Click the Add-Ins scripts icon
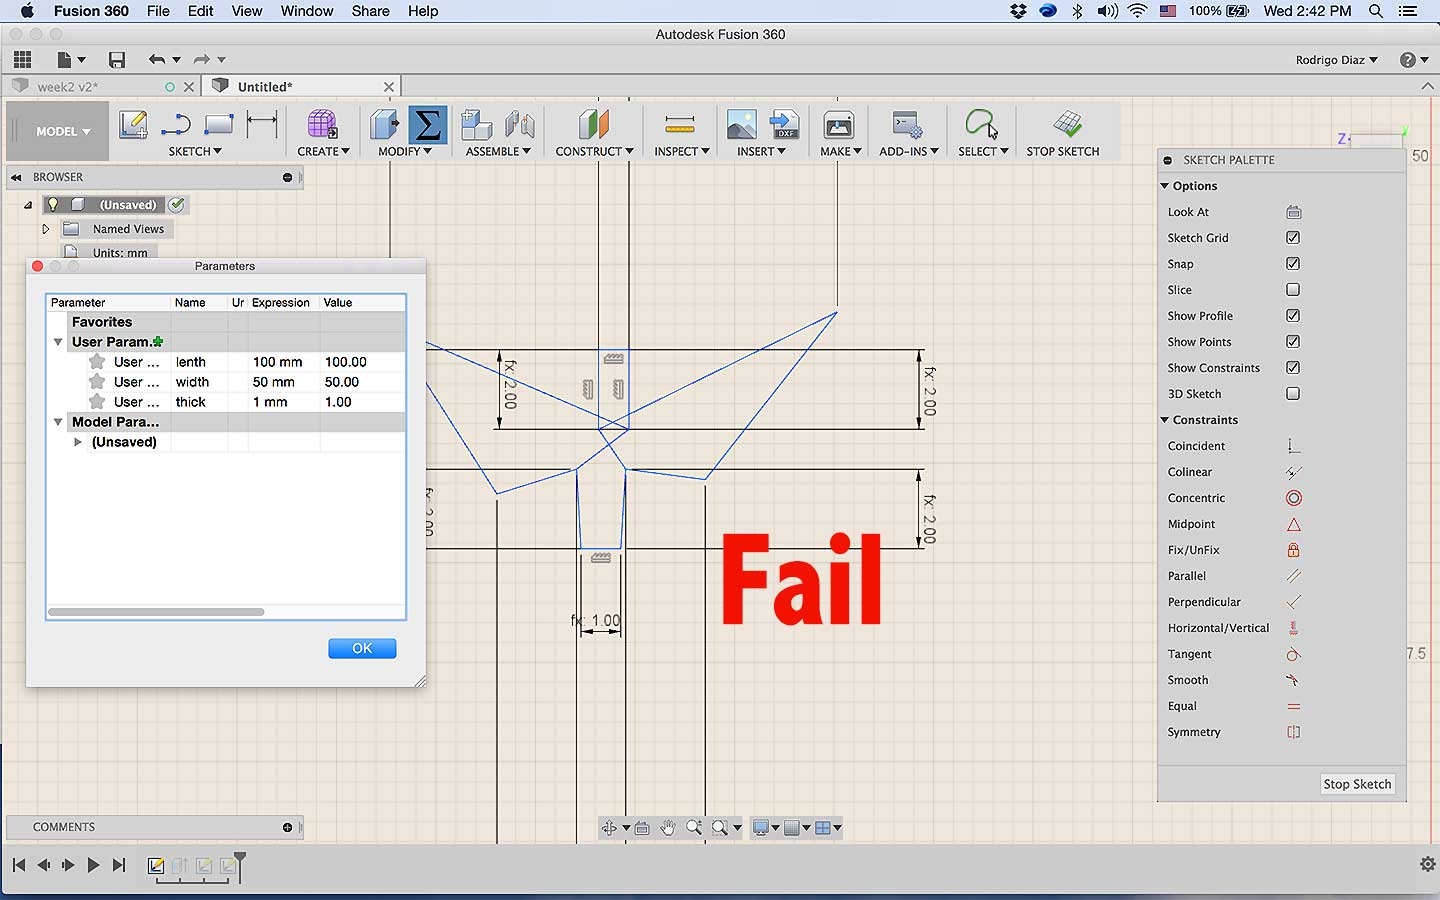 tap(906, 125)
